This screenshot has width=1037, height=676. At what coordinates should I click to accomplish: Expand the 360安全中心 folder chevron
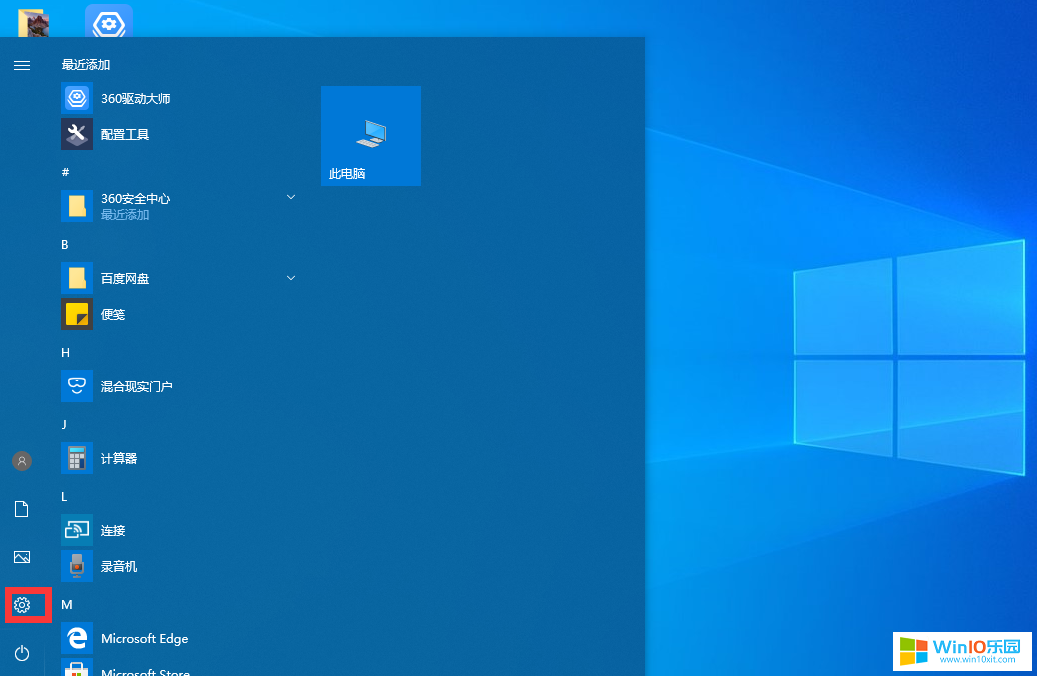[291, 197]
